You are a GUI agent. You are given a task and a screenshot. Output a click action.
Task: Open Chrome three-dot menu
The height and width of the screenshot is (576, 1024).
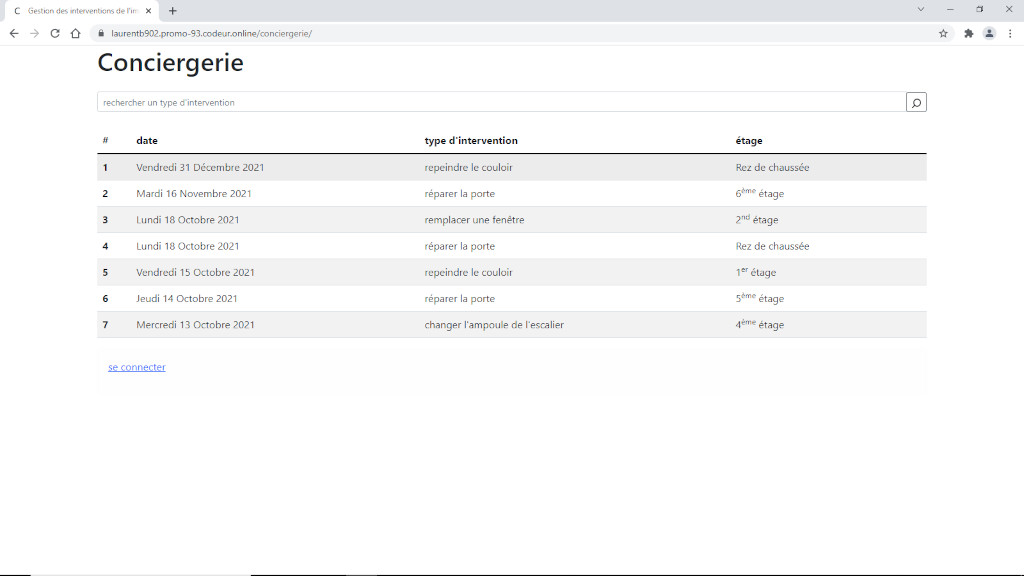[x=1009, y=33]
